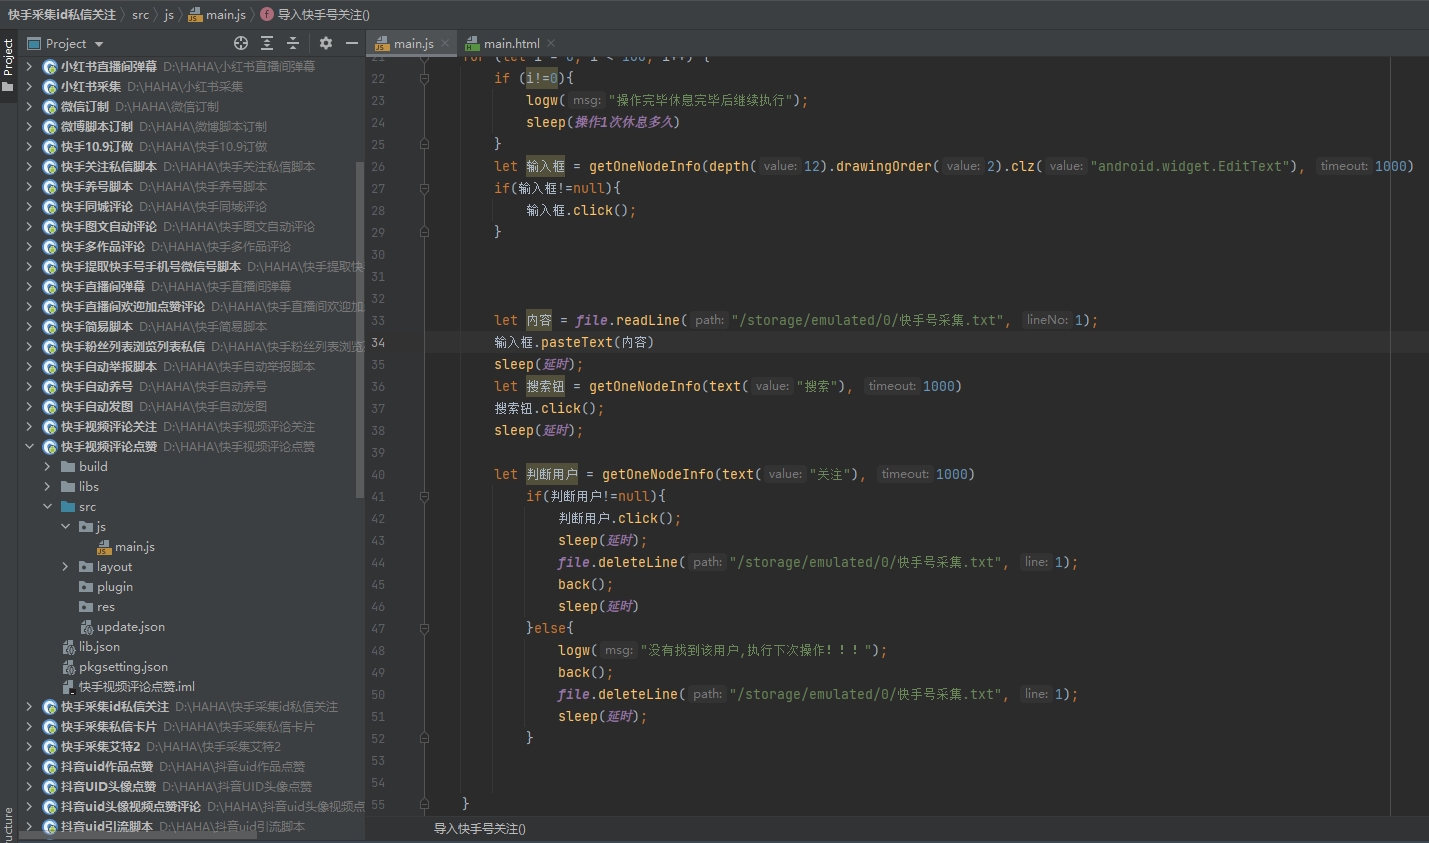The height and width of the screenshot is (843, 1429).
Task: Select 快手关注私信脚本 project
Action: 108,166
